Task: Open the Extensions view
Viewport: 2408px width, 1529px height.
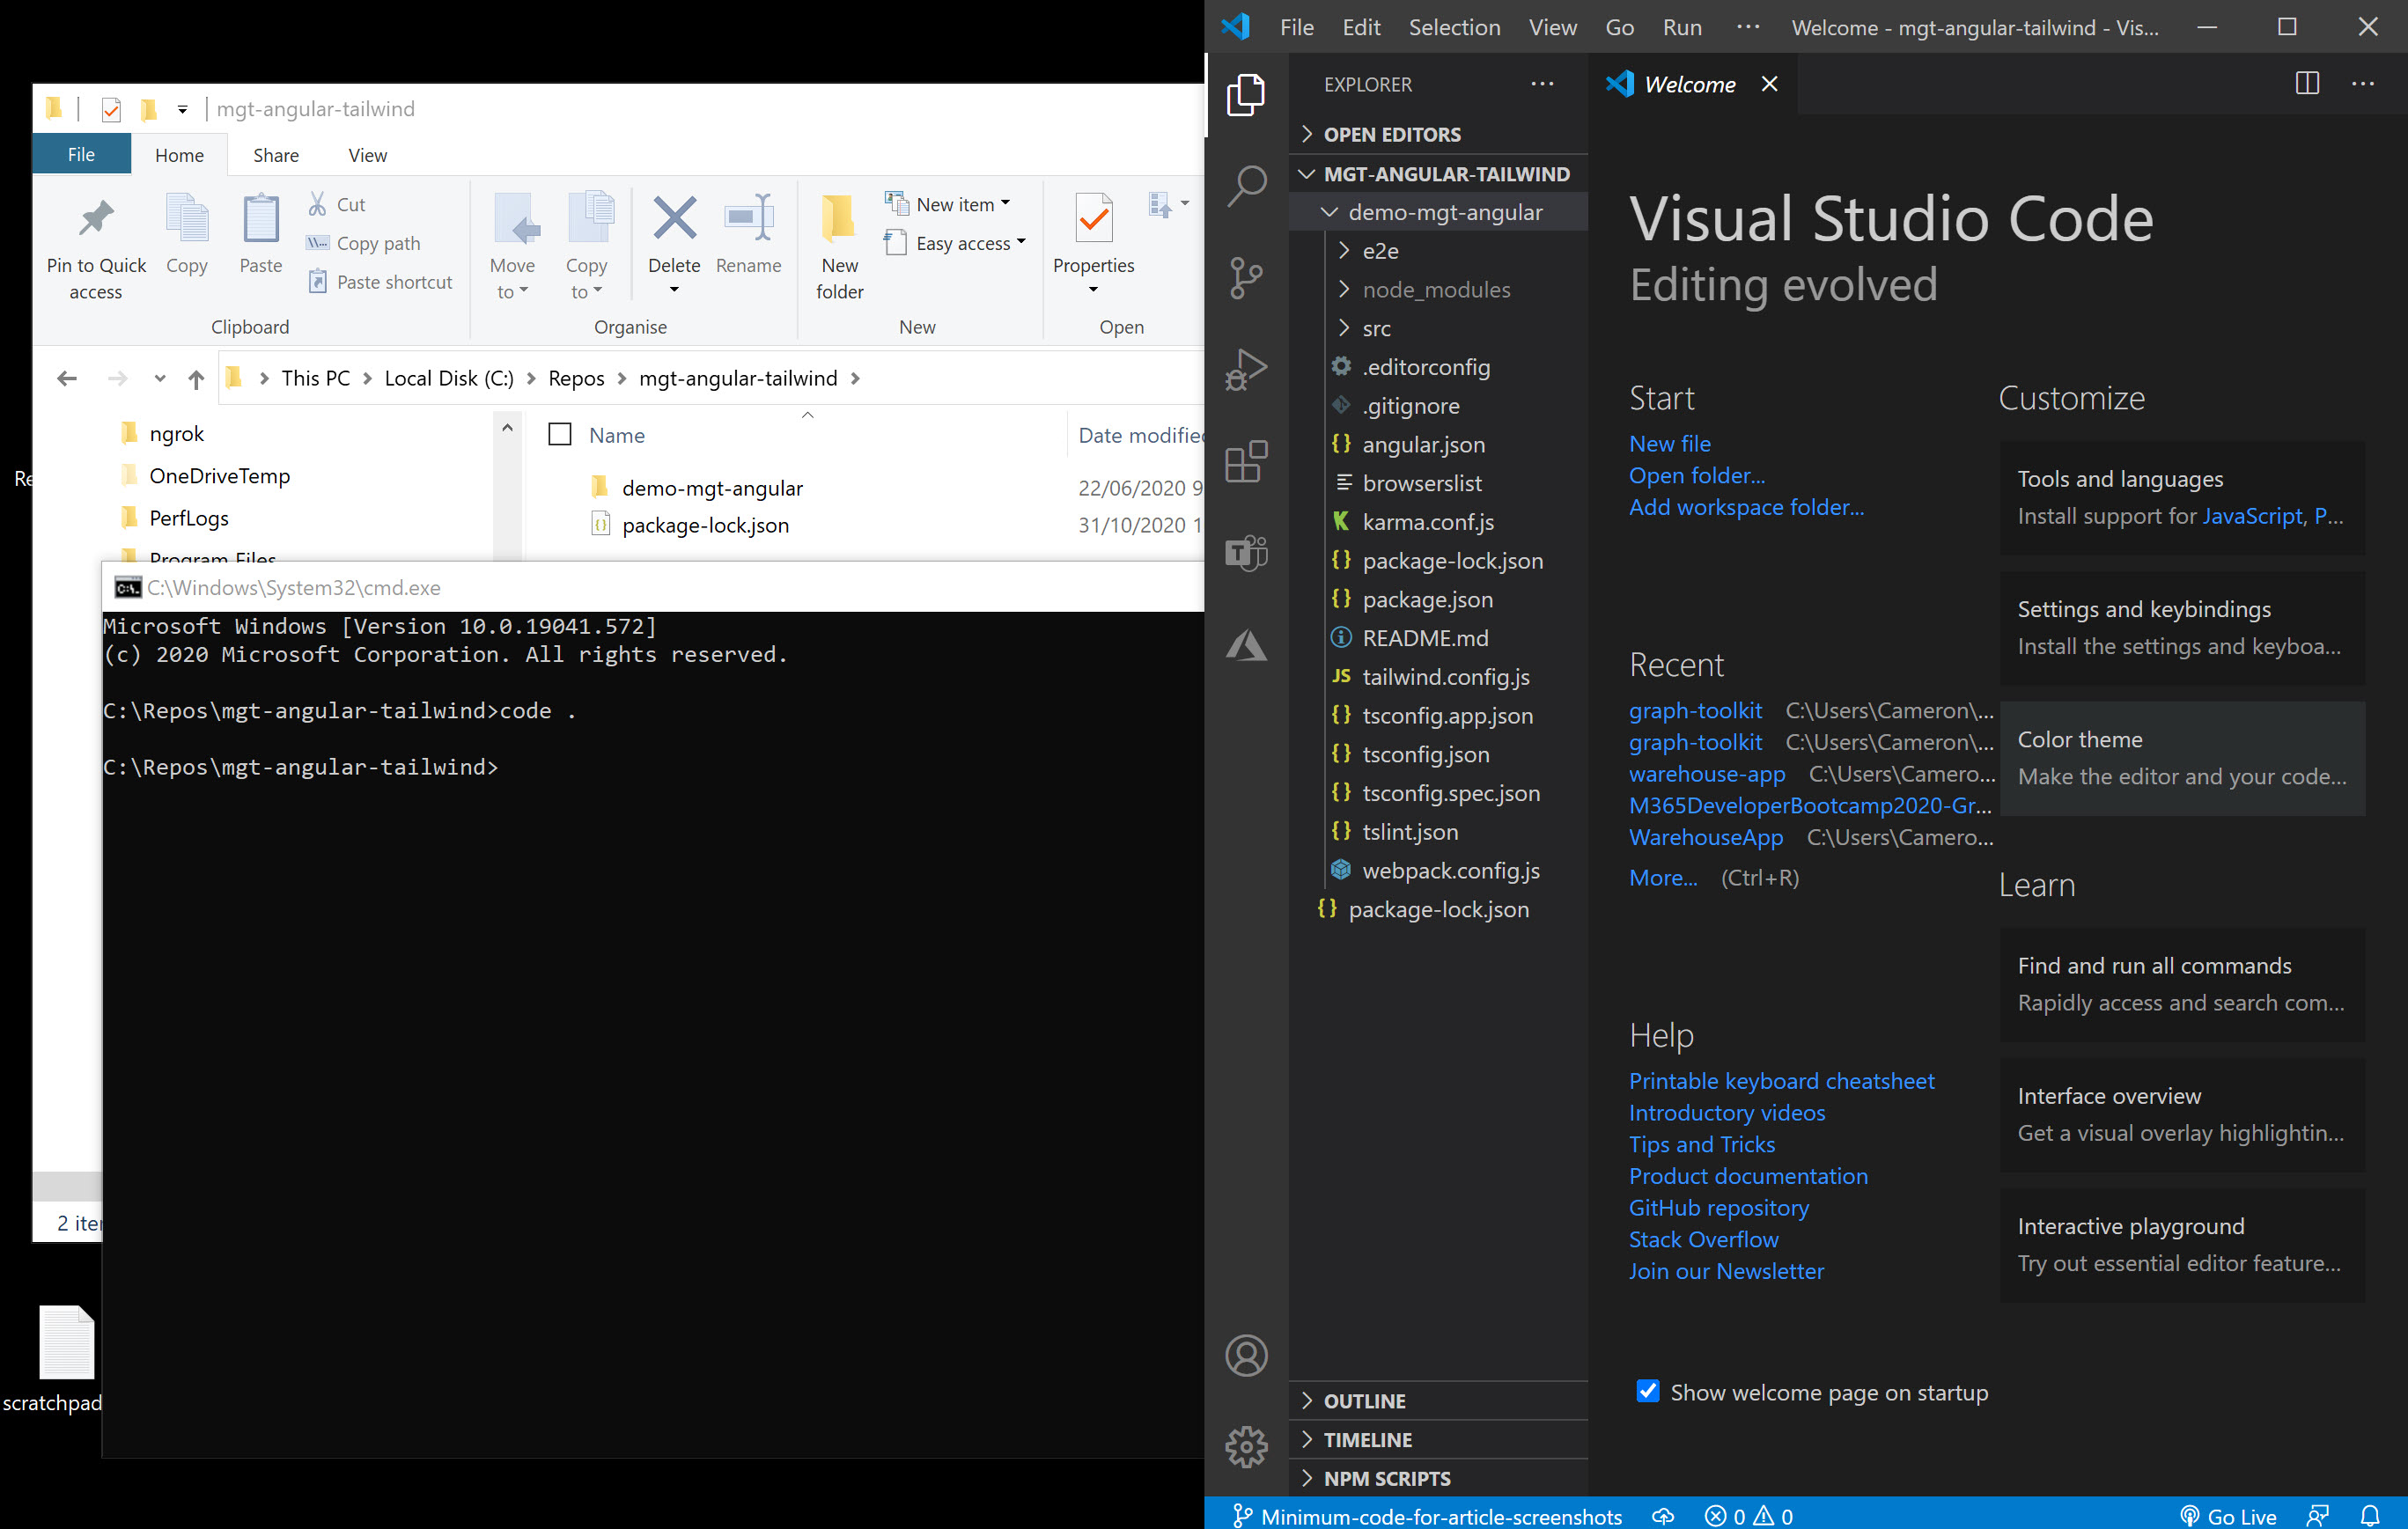Action: click(1247, 461)
